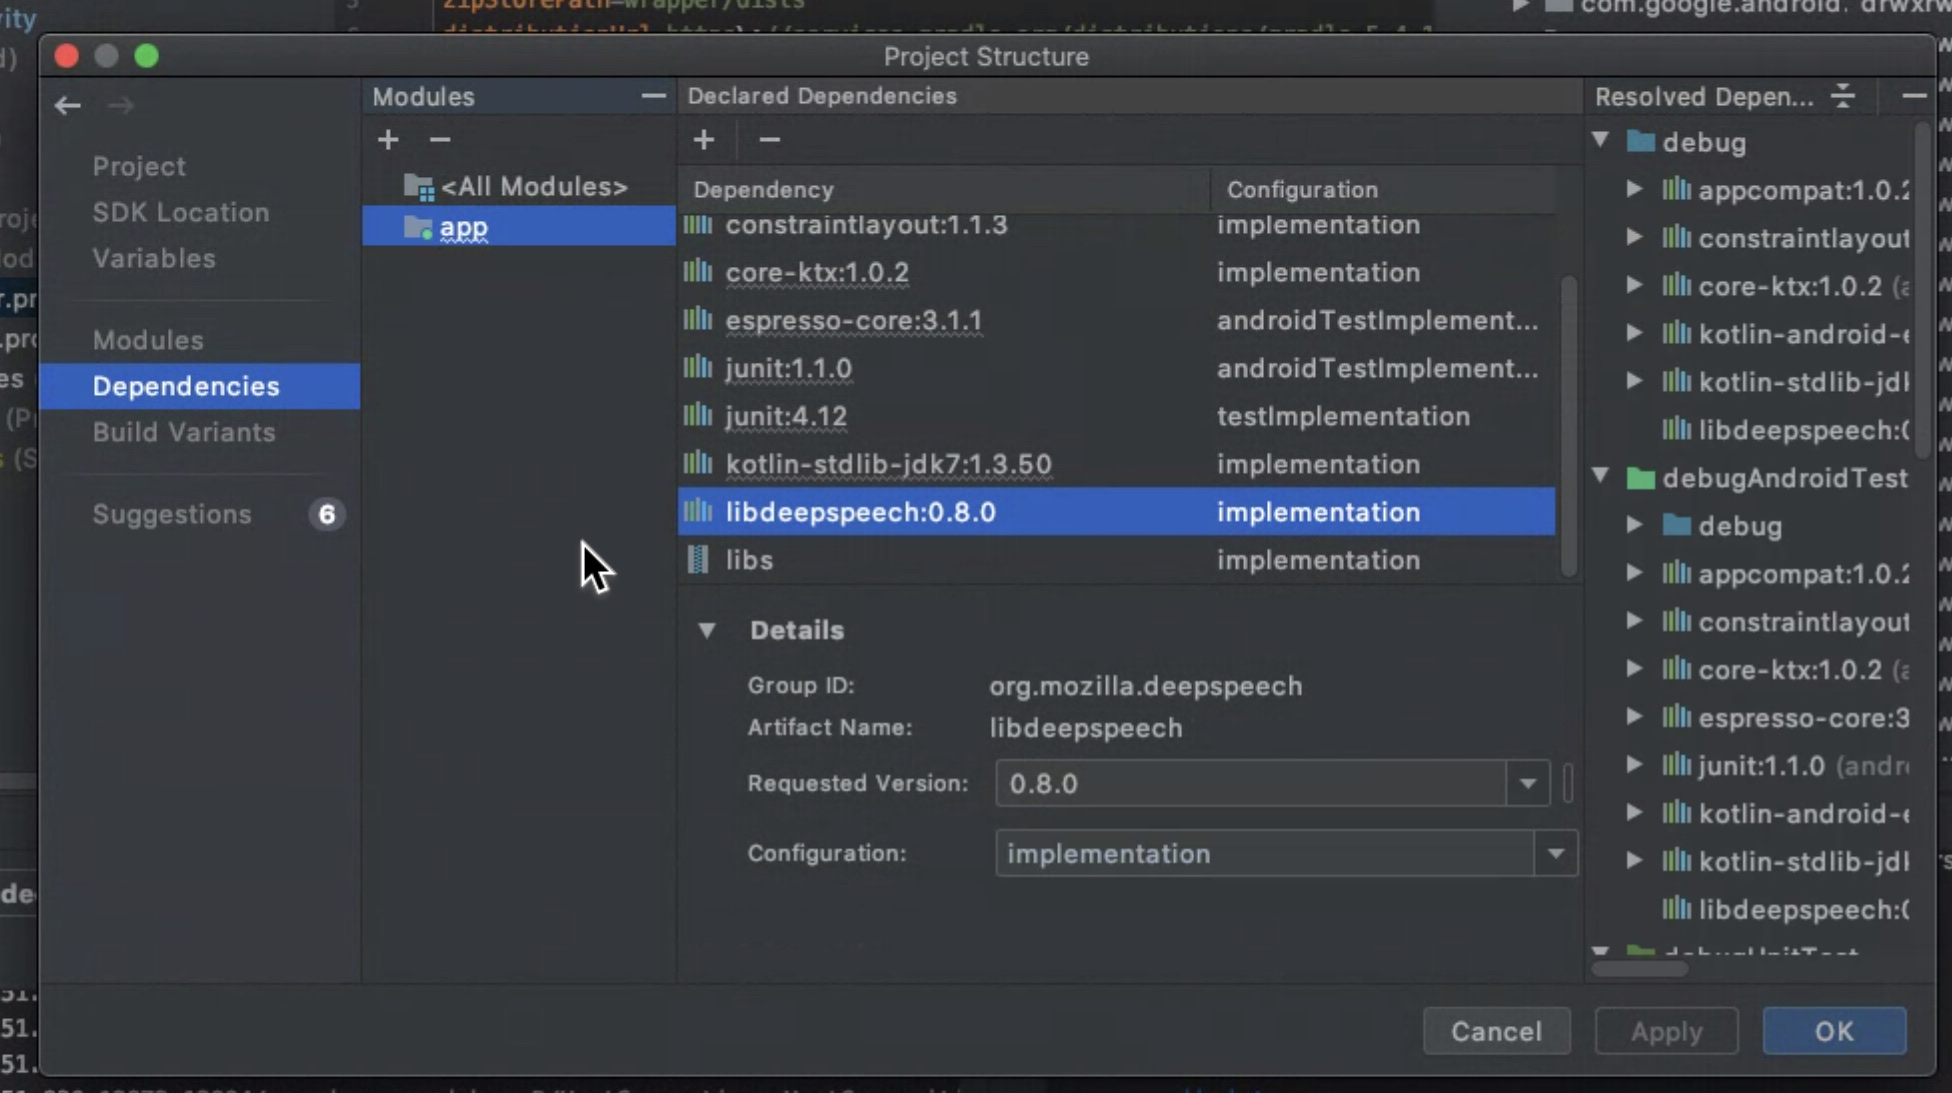The image size is (1952, 1093).
Task: Select the All Modules entry
Action: click(x=533, y=187)
